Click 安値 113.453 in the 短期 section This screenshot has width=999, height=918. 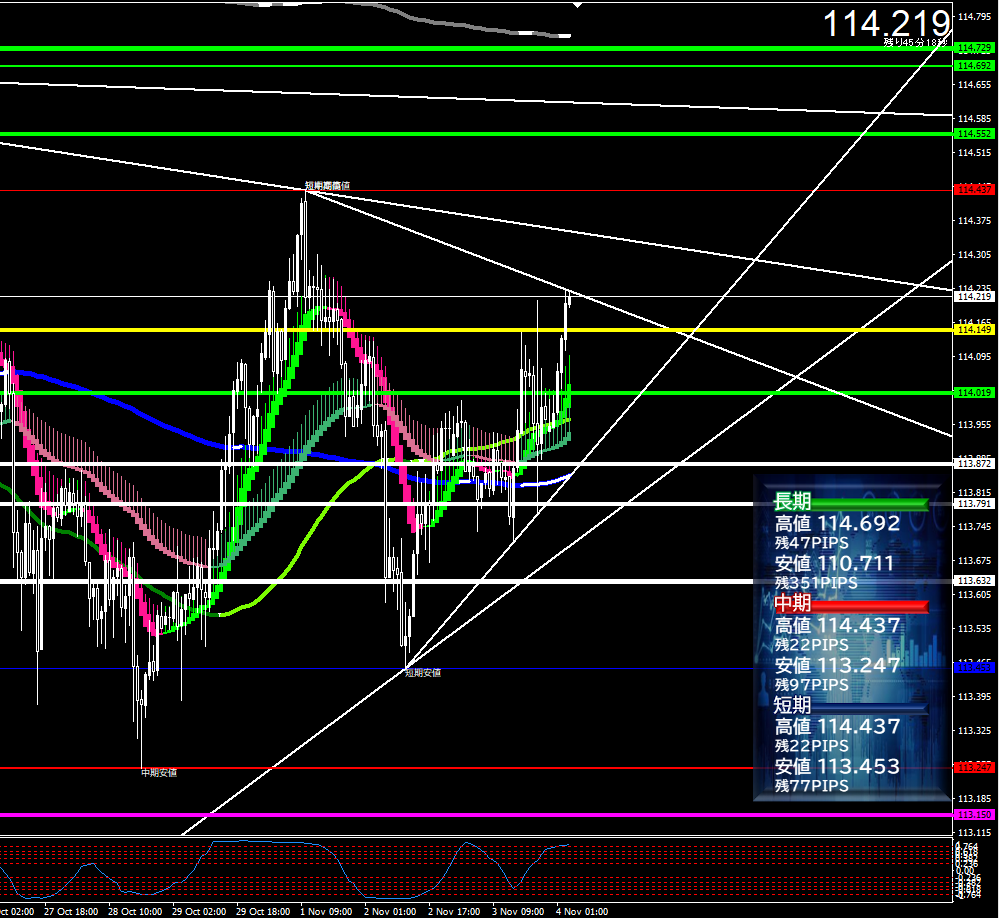coord(837,766)
